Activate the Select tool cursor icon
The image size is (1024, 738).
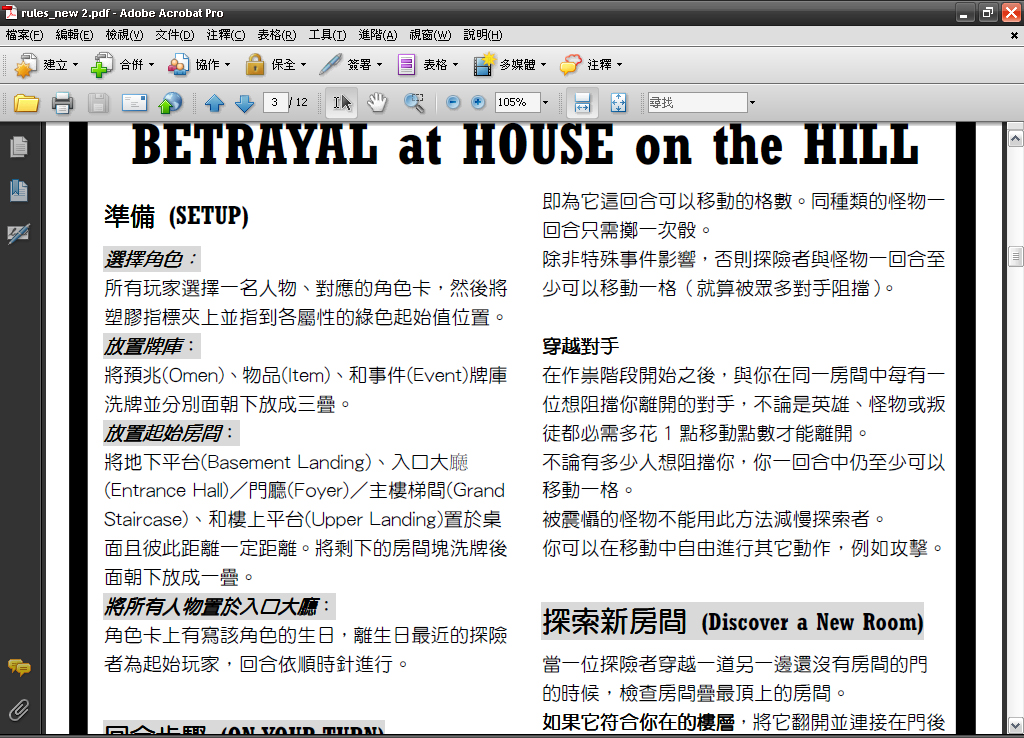(x=342, y=103)
